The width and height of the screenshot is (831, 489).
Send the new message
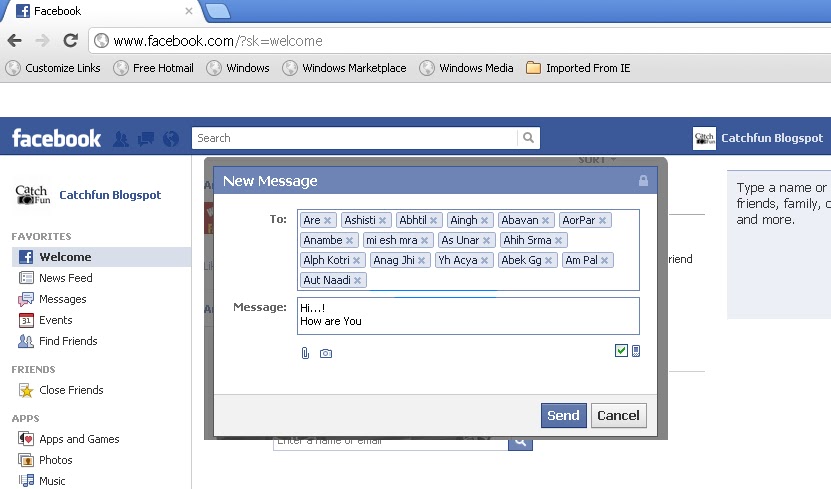click(x=563, y=415)
